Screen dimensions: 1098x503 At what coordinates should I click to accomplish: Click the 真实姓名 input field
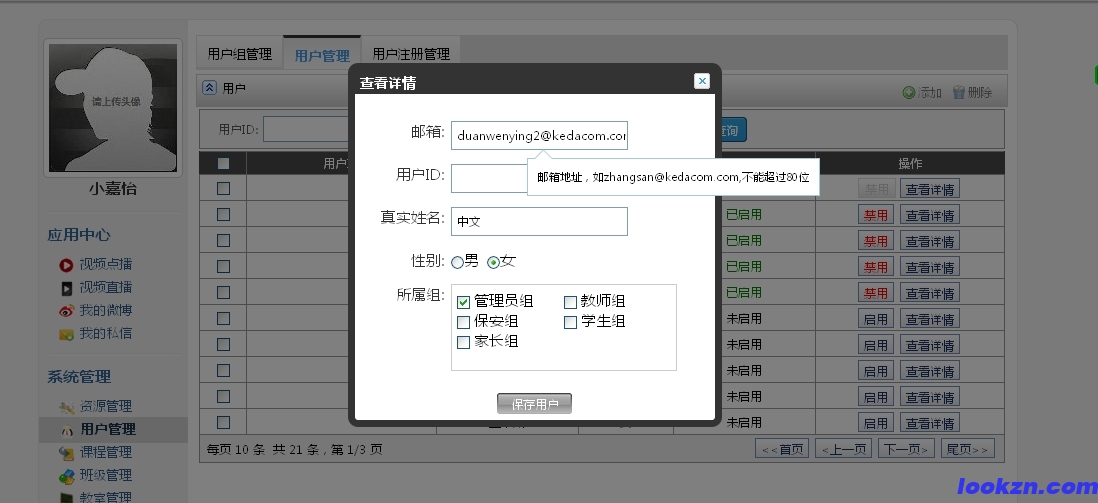(x=539, y=221)
